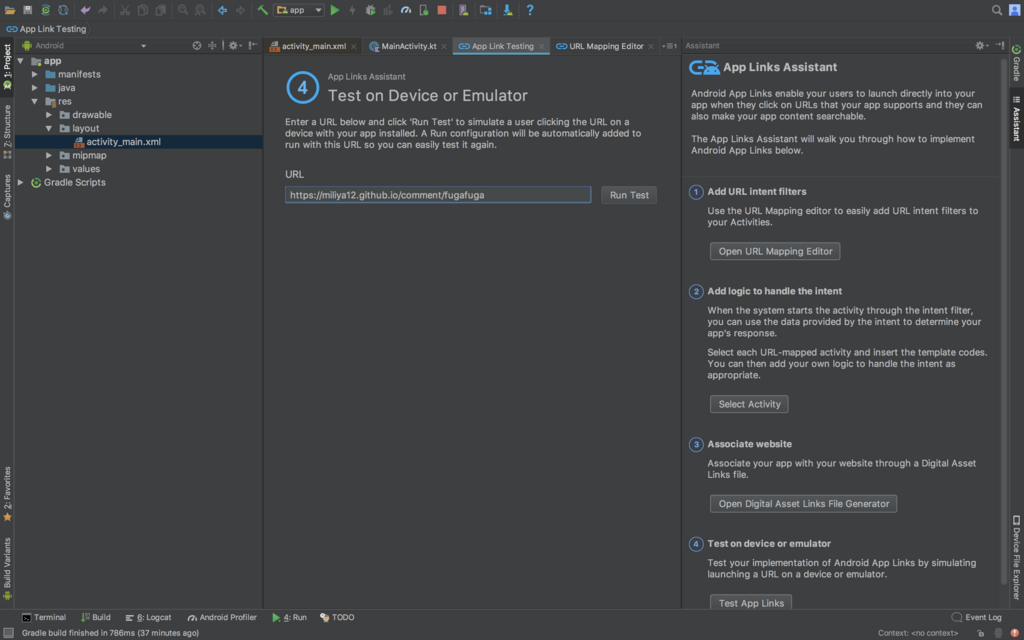Click the Test App Links button
The width and height of the screenshot is (1024, 640).
point(751,602)
